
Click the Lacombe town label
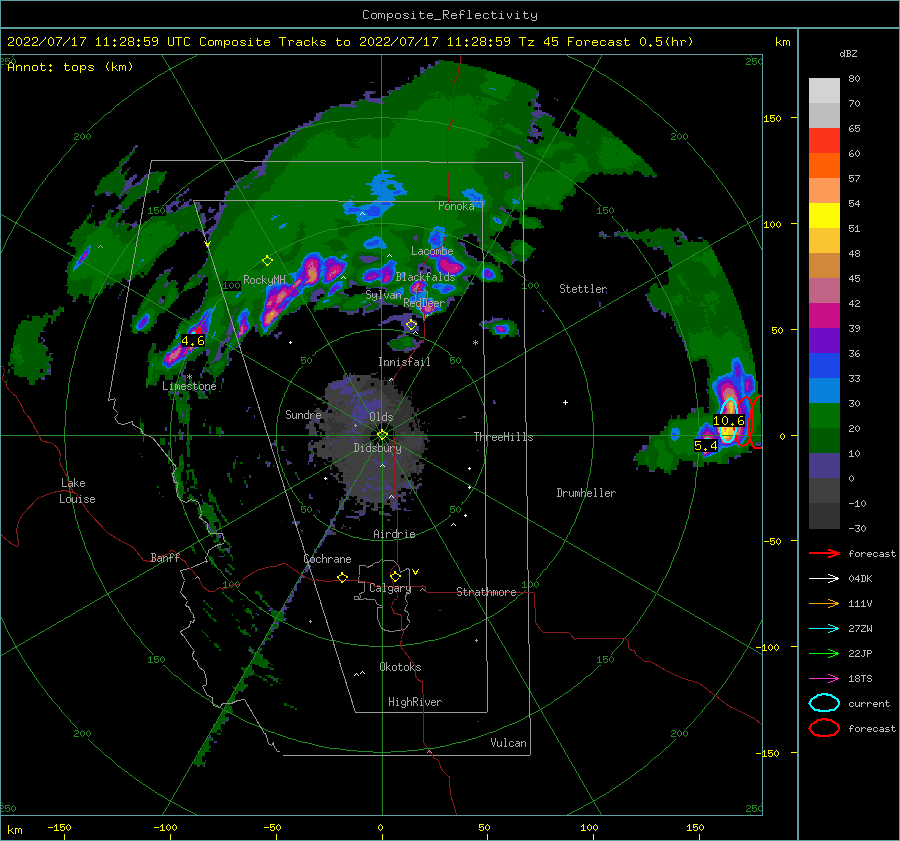pos(432,251)
